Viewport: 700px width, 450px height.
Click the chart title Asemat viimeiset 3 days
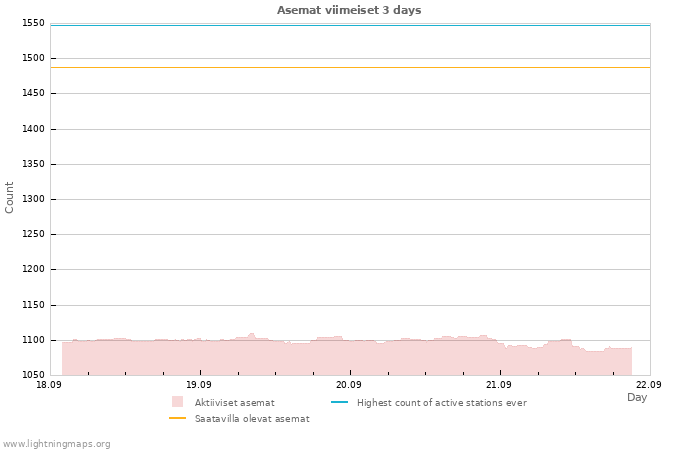[x=349, y=10]
